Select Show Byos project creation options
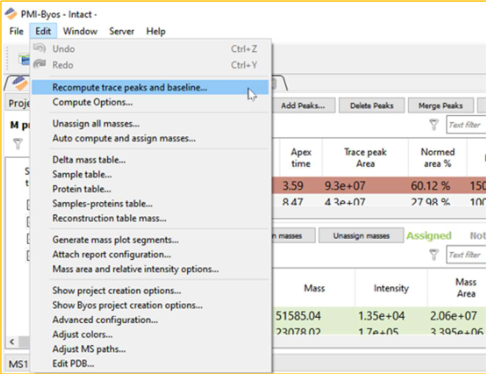The width and height of the screenshot is (486, 374). [x=150, y=305]
